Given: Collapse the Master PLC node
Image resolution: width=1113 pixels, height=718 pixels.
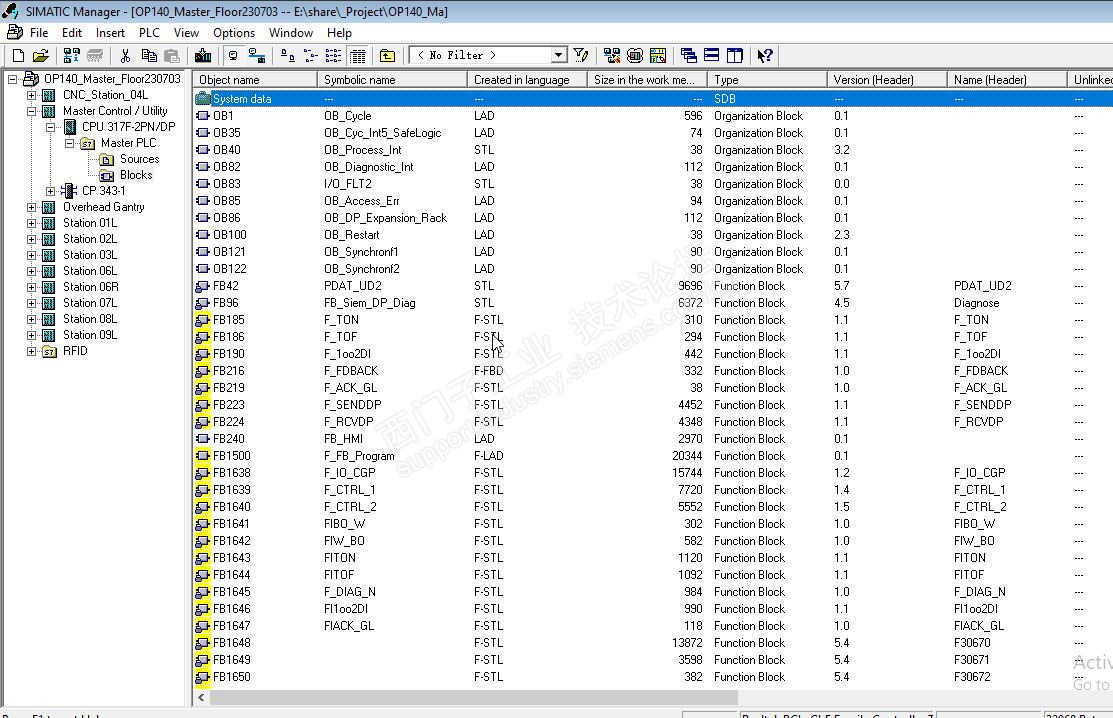Looking at the screenshot, I should (x=70, y=143).
